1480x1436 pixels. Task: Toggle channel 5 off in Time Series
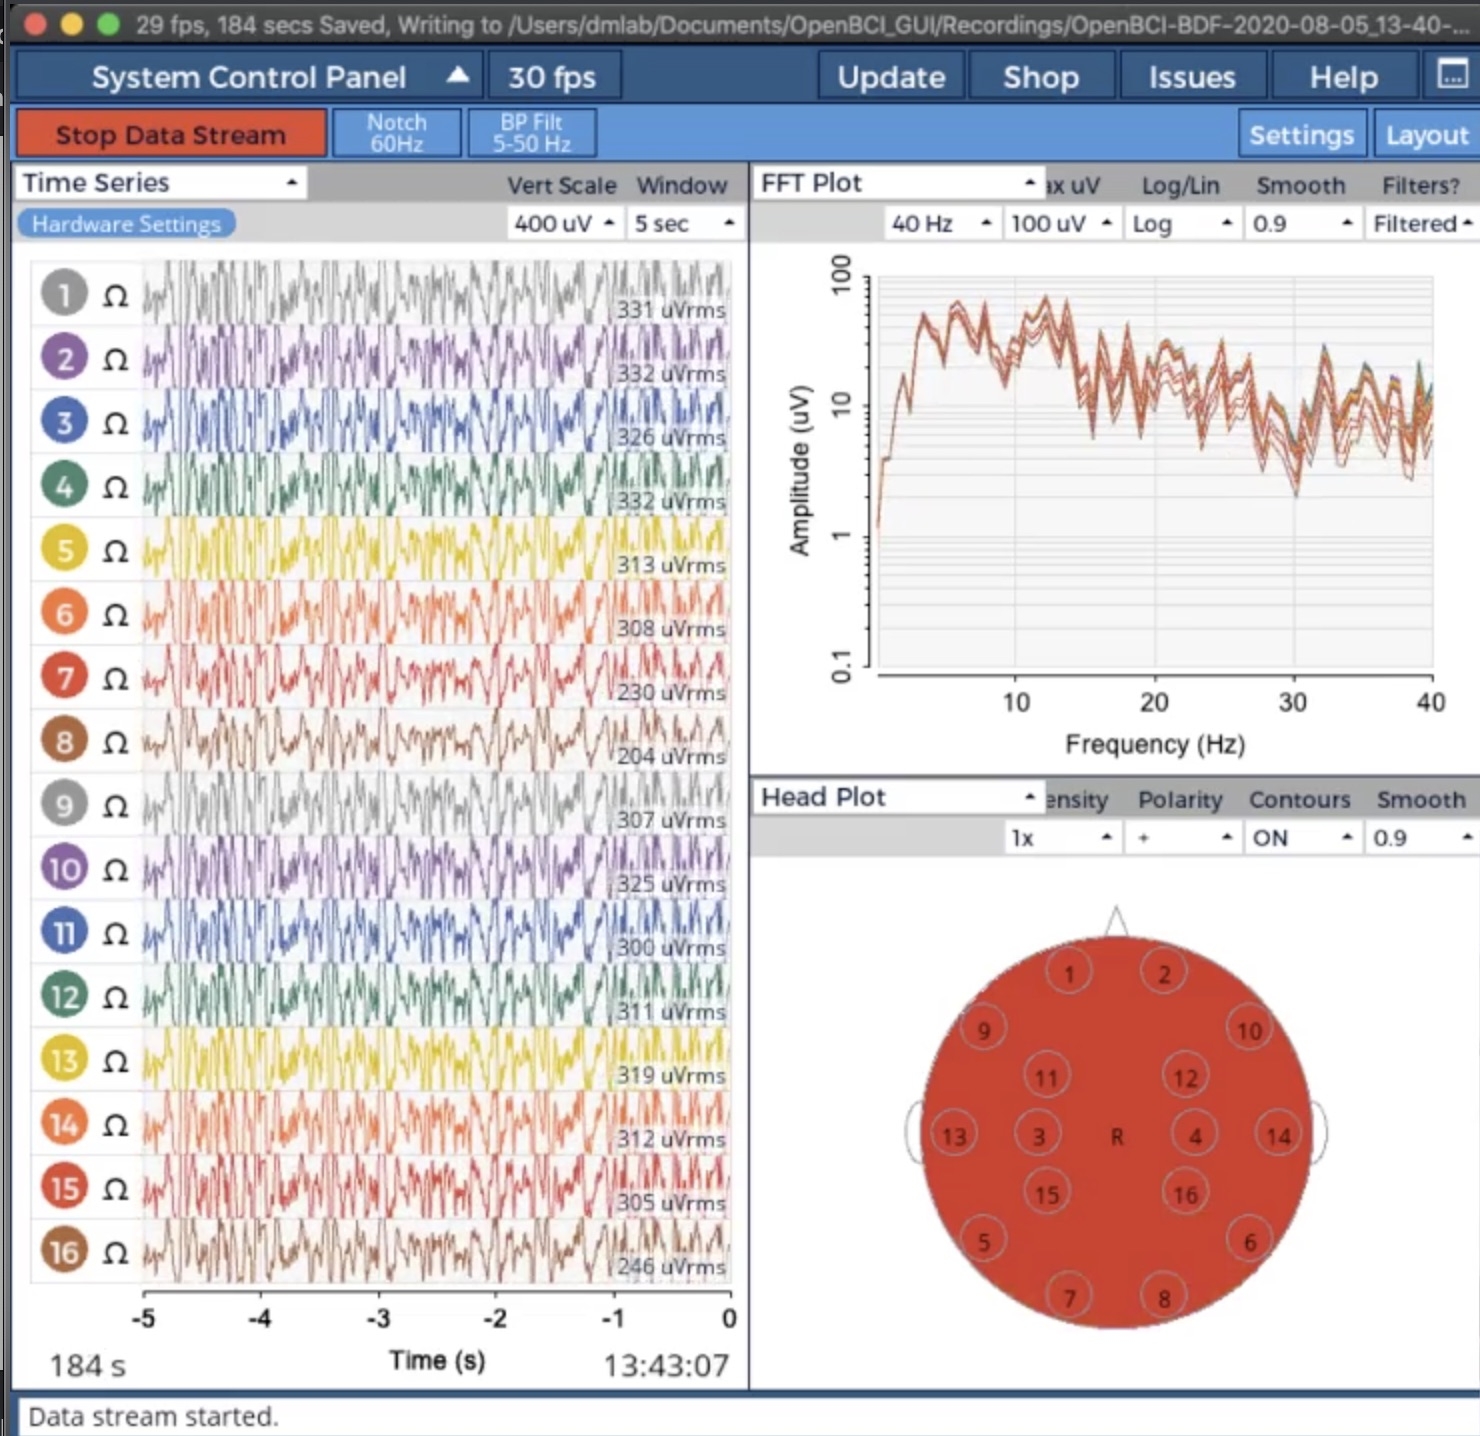pyautogui.click(x=63, y=548)
